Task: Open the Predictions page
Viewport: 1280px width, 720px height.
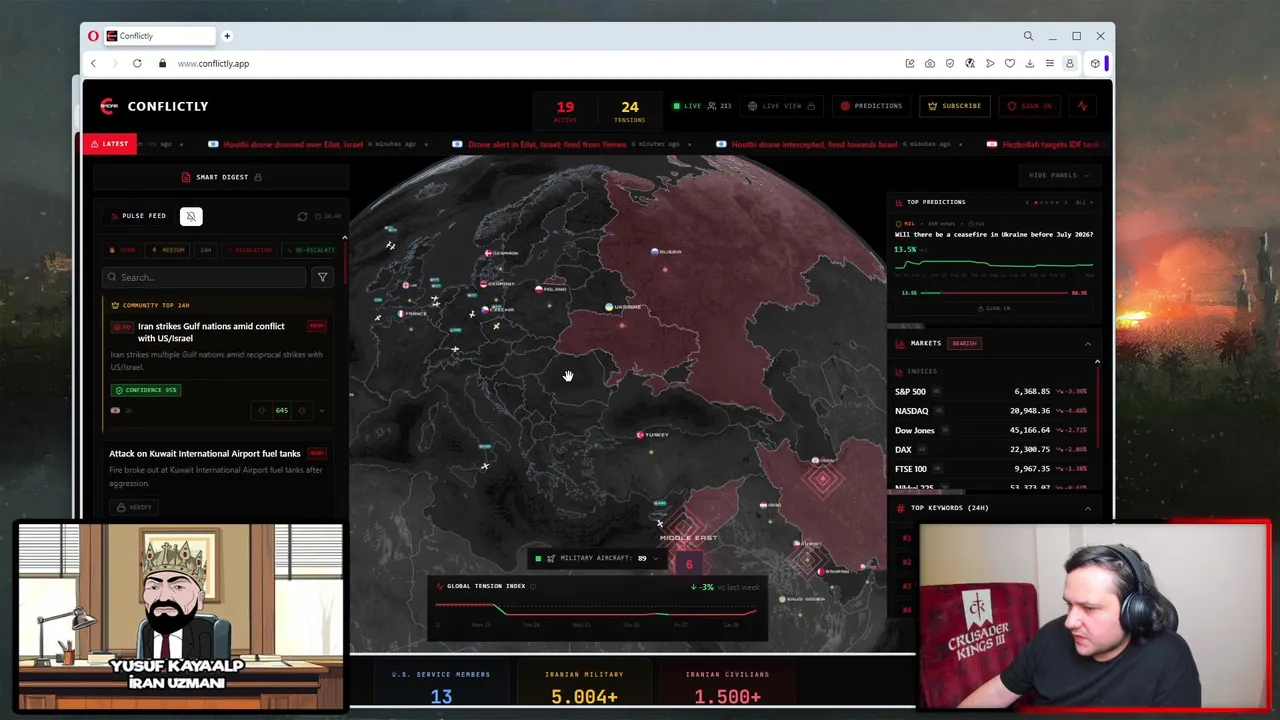Action: pos(871,106)
